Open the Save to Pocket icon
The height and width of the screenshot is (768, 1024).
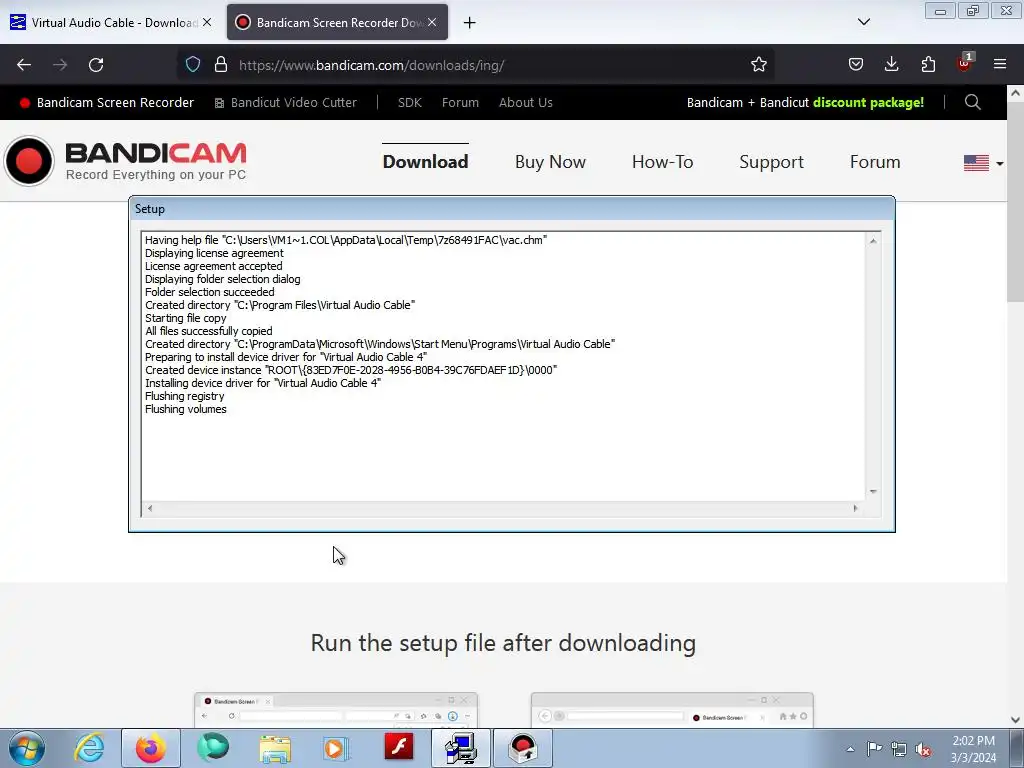click(x=856, y=65)
